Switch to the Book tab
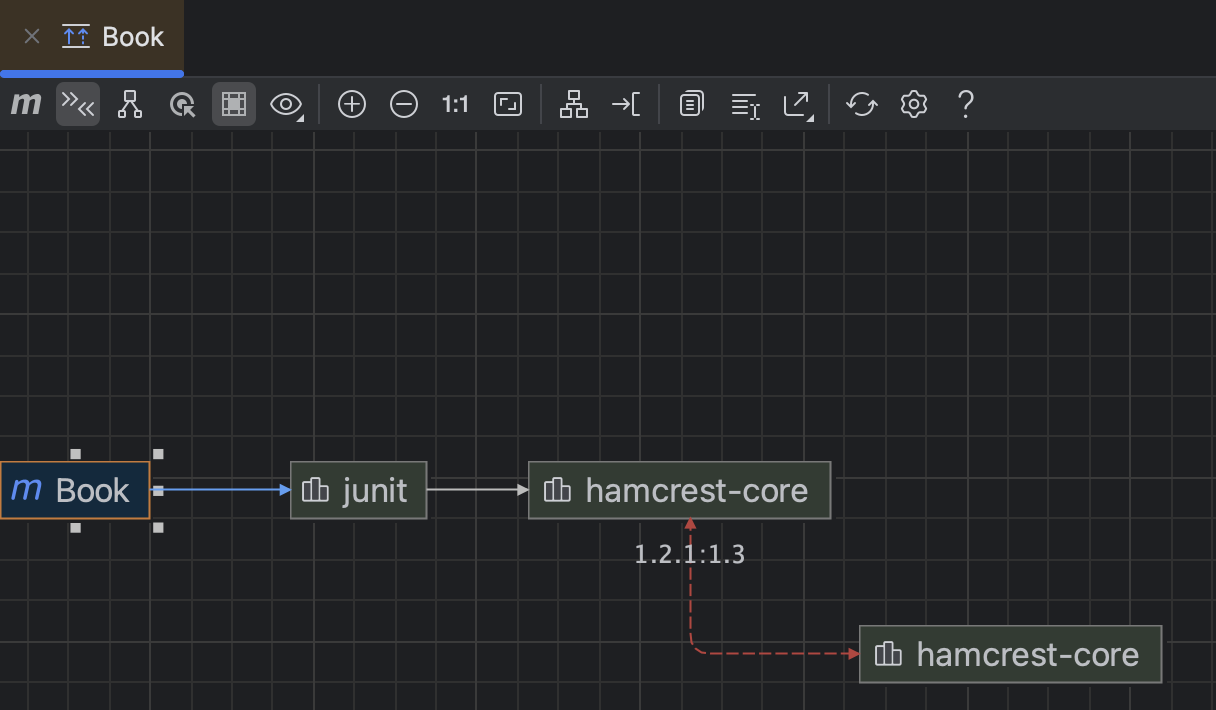 (110, 36)
